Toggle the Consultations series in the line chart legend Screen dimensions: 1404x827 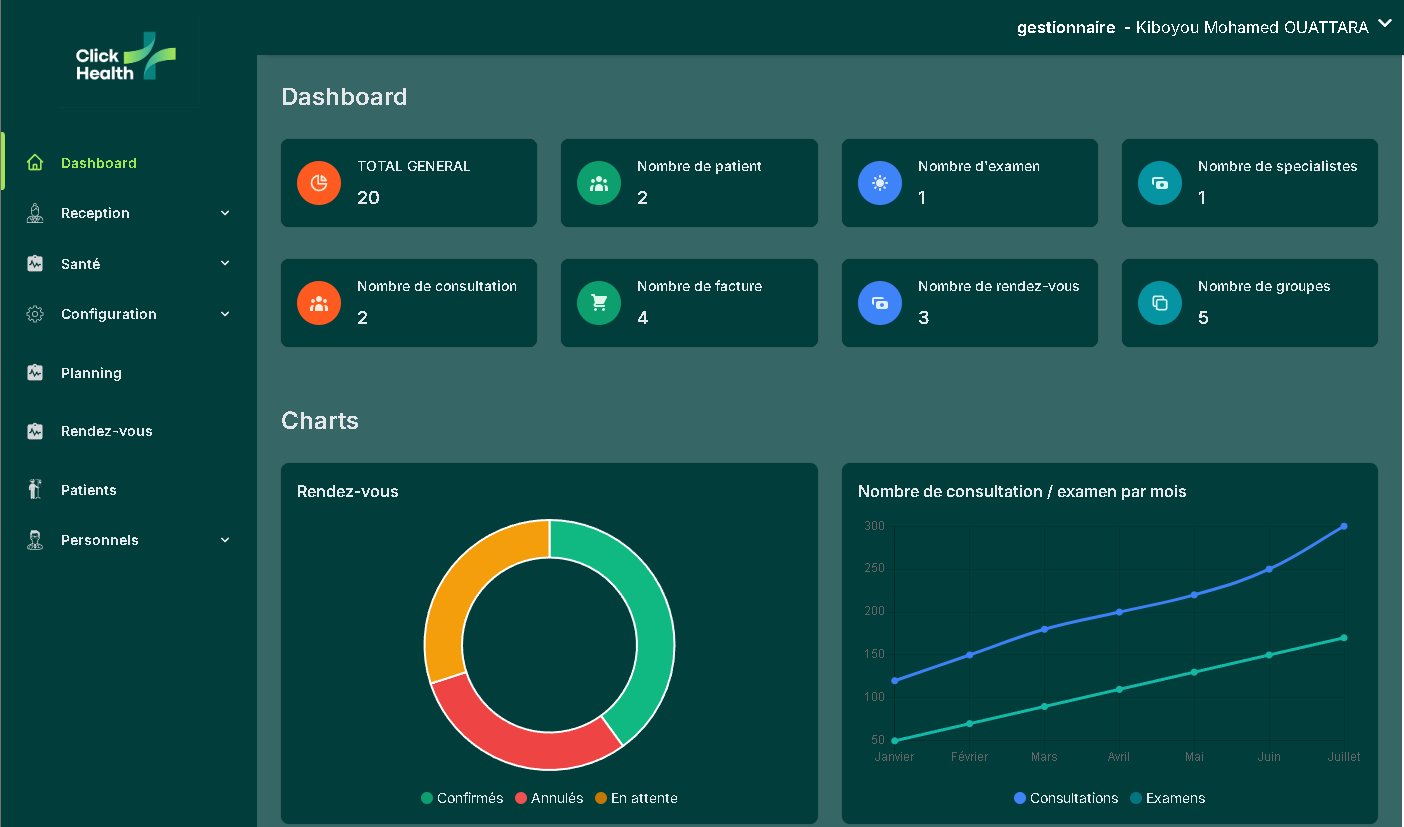(x=1066, y=798)
